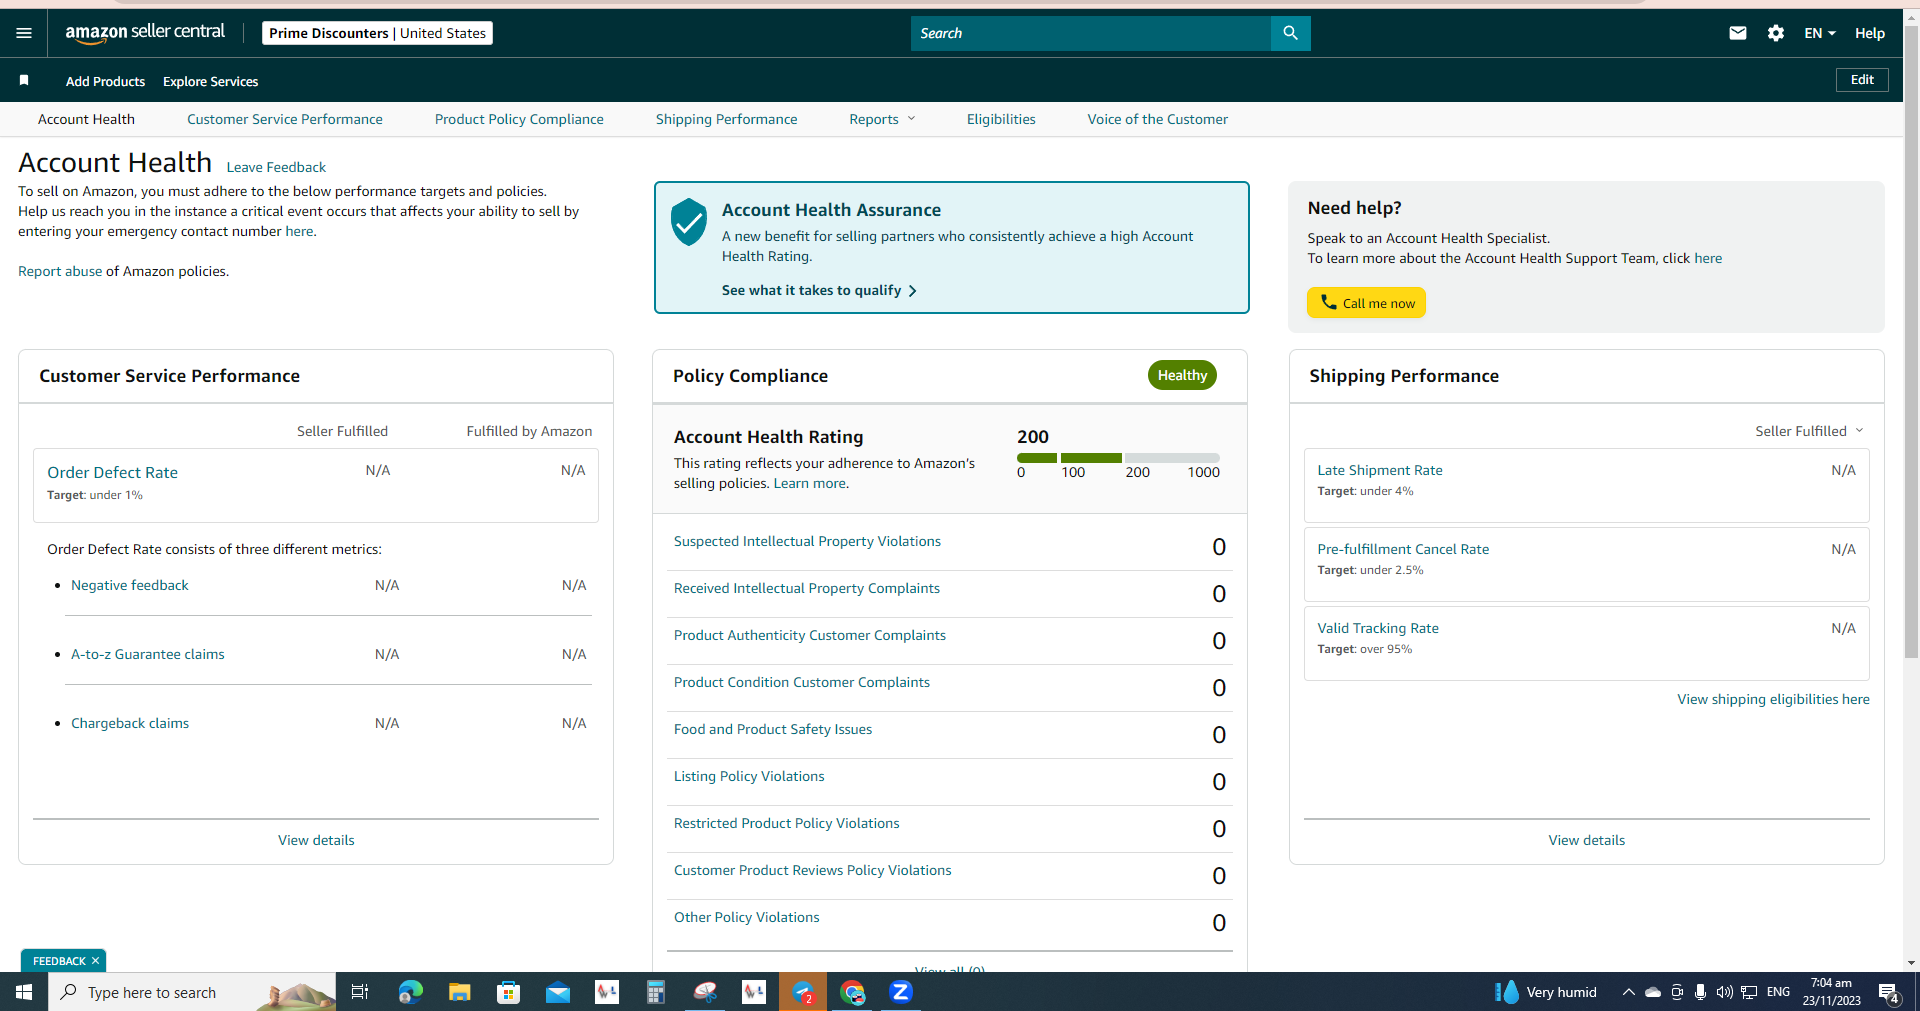Click the Report abuse link
Viewport: 1920px width, 1011px height.
[x=60, y=271]
